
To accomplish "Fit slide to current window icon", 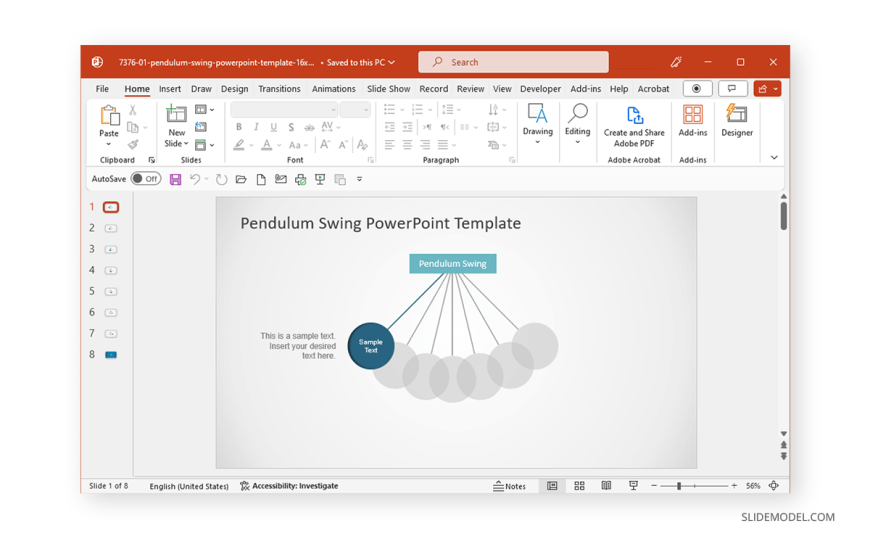I will pos(774,486).
